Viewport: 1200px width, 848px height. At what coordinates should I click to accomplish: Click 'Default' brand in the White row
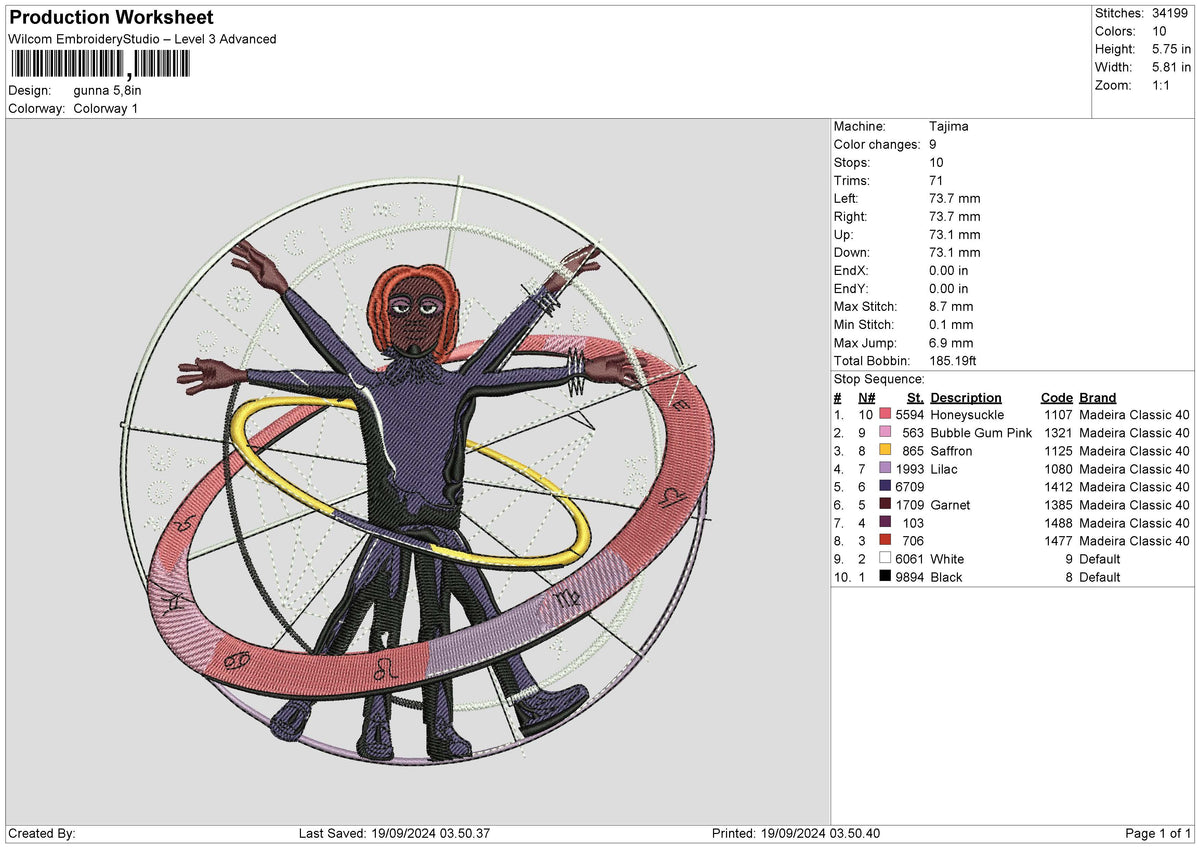click(1100, 559)
